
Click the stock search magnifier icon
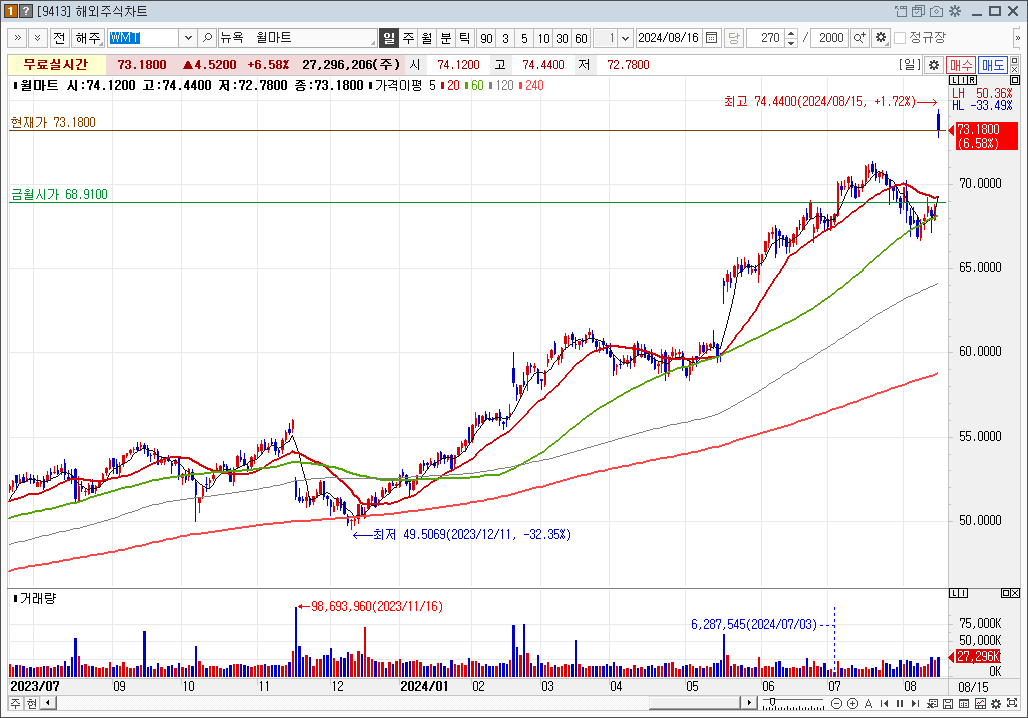[208, 38]
